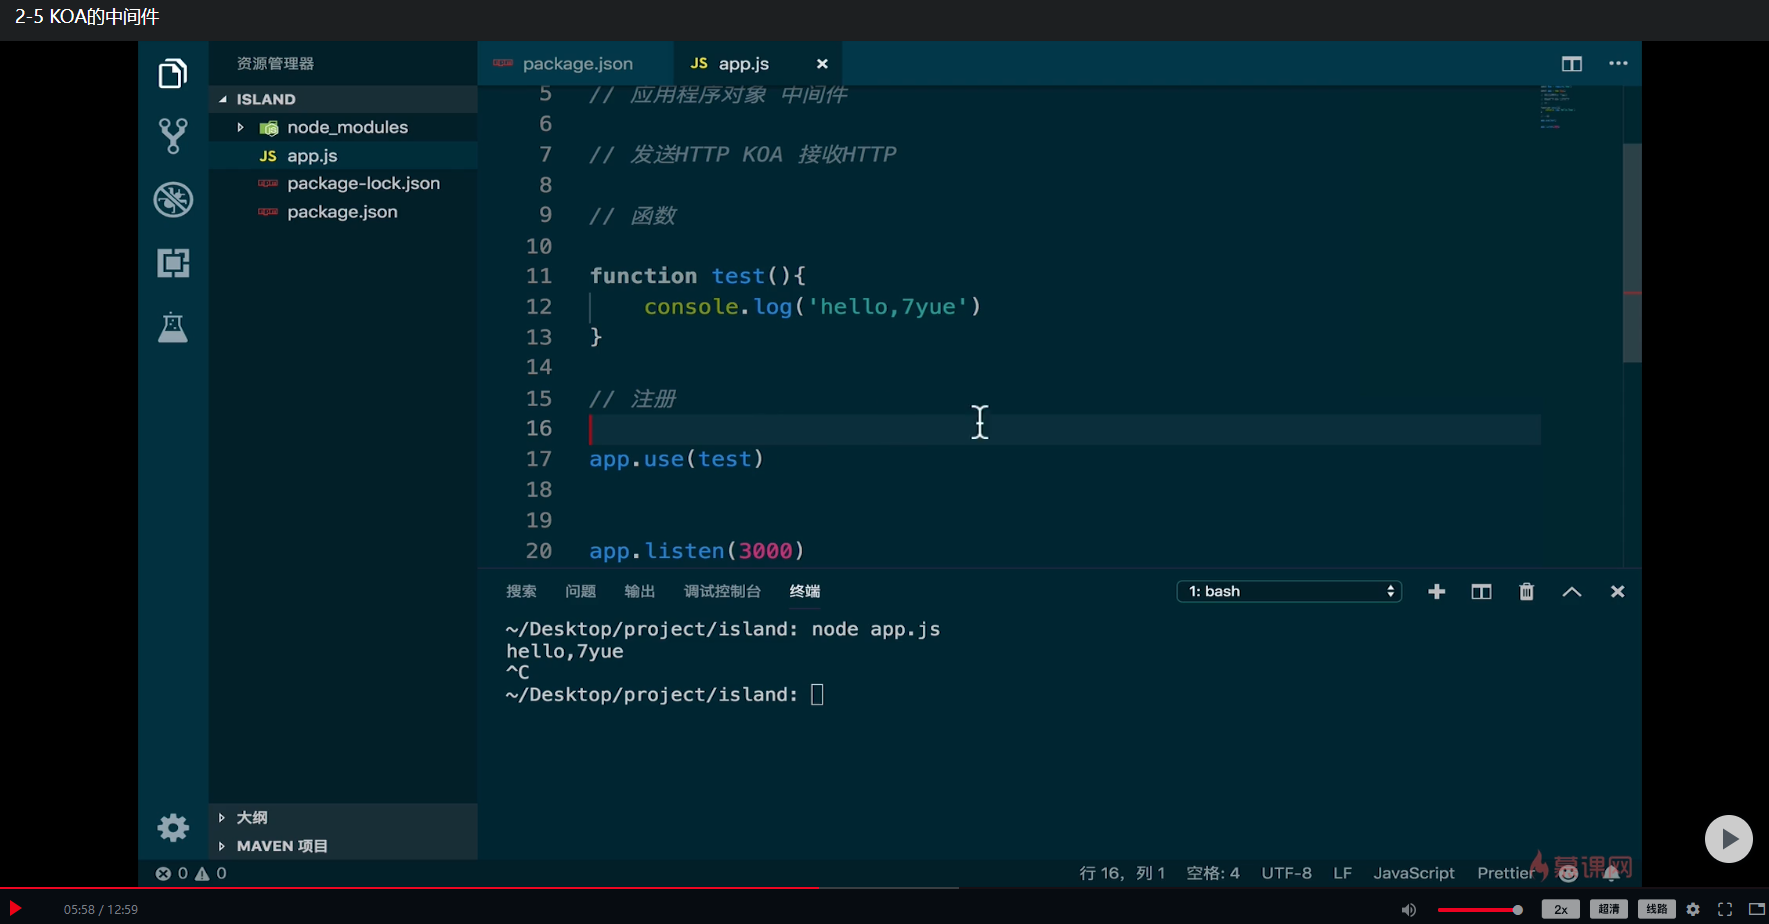The height and width of the screenshot is (924, 1769).
Task: Open the Extensions view icon
Action: pyautogui.click(x=173, y=263)
